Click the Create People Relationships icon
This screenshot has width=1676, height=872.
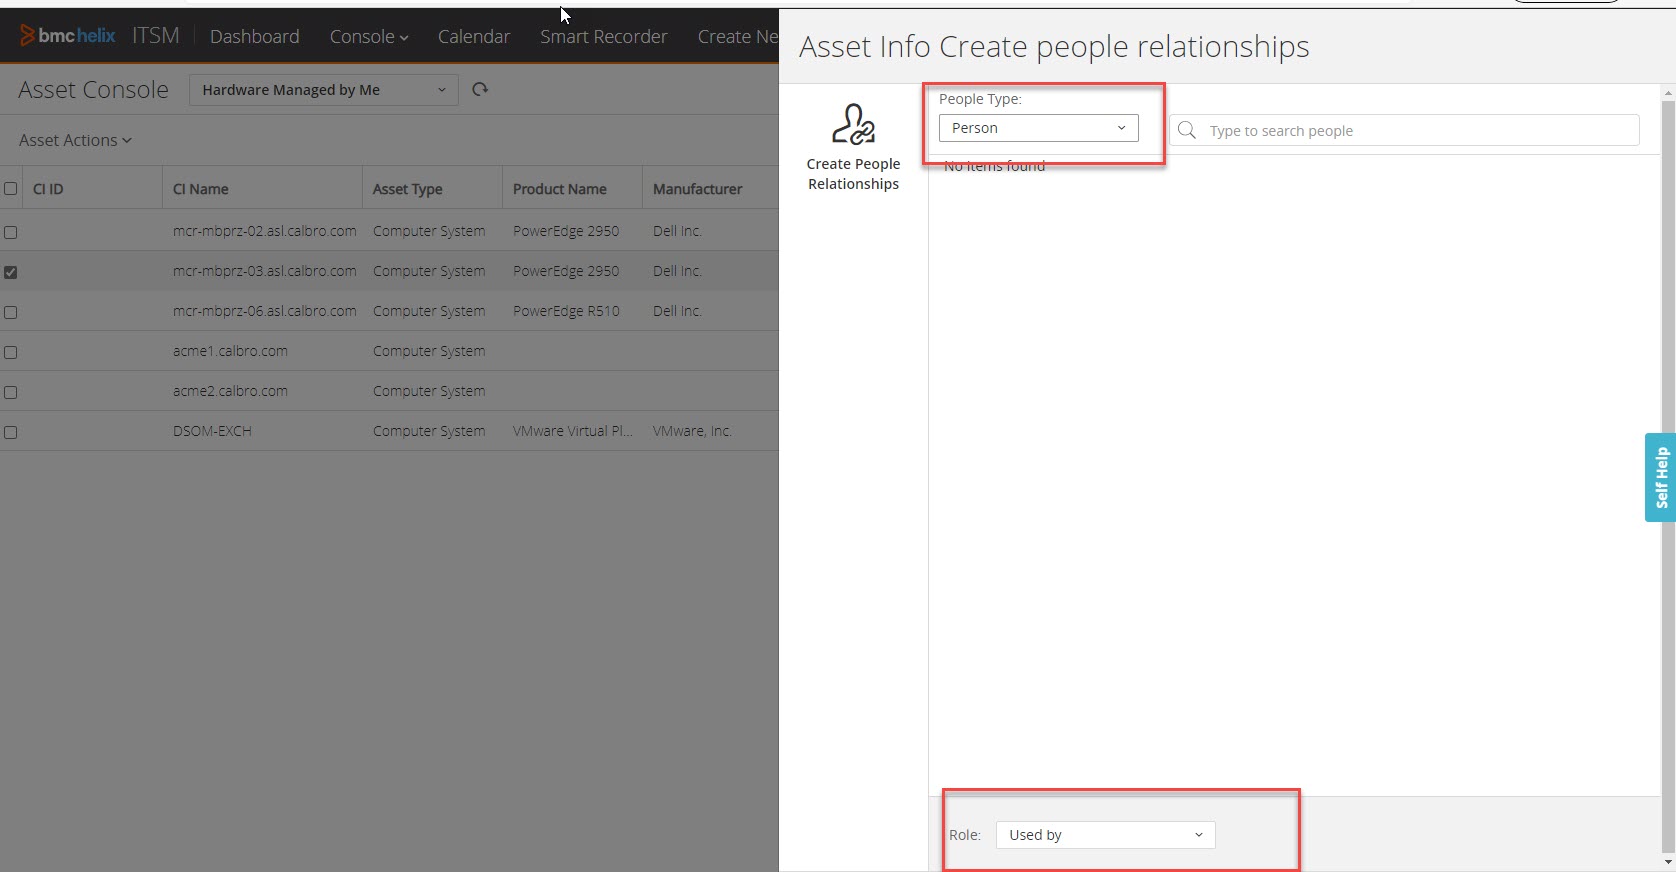[853, 125]
